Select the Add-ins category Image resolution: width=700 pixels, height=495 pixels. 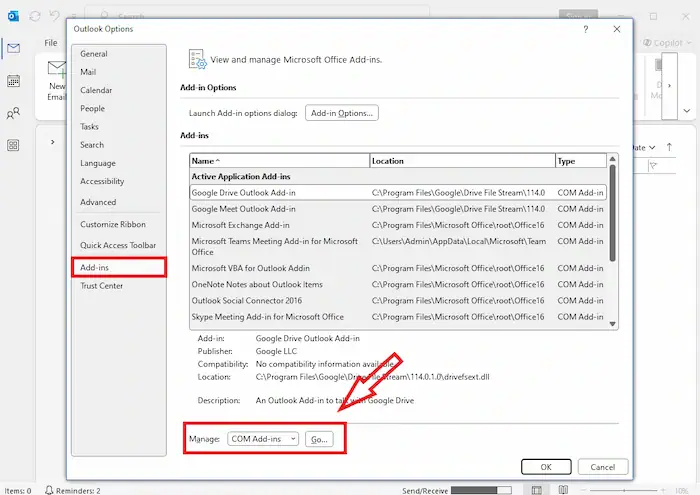pos(119,267)
